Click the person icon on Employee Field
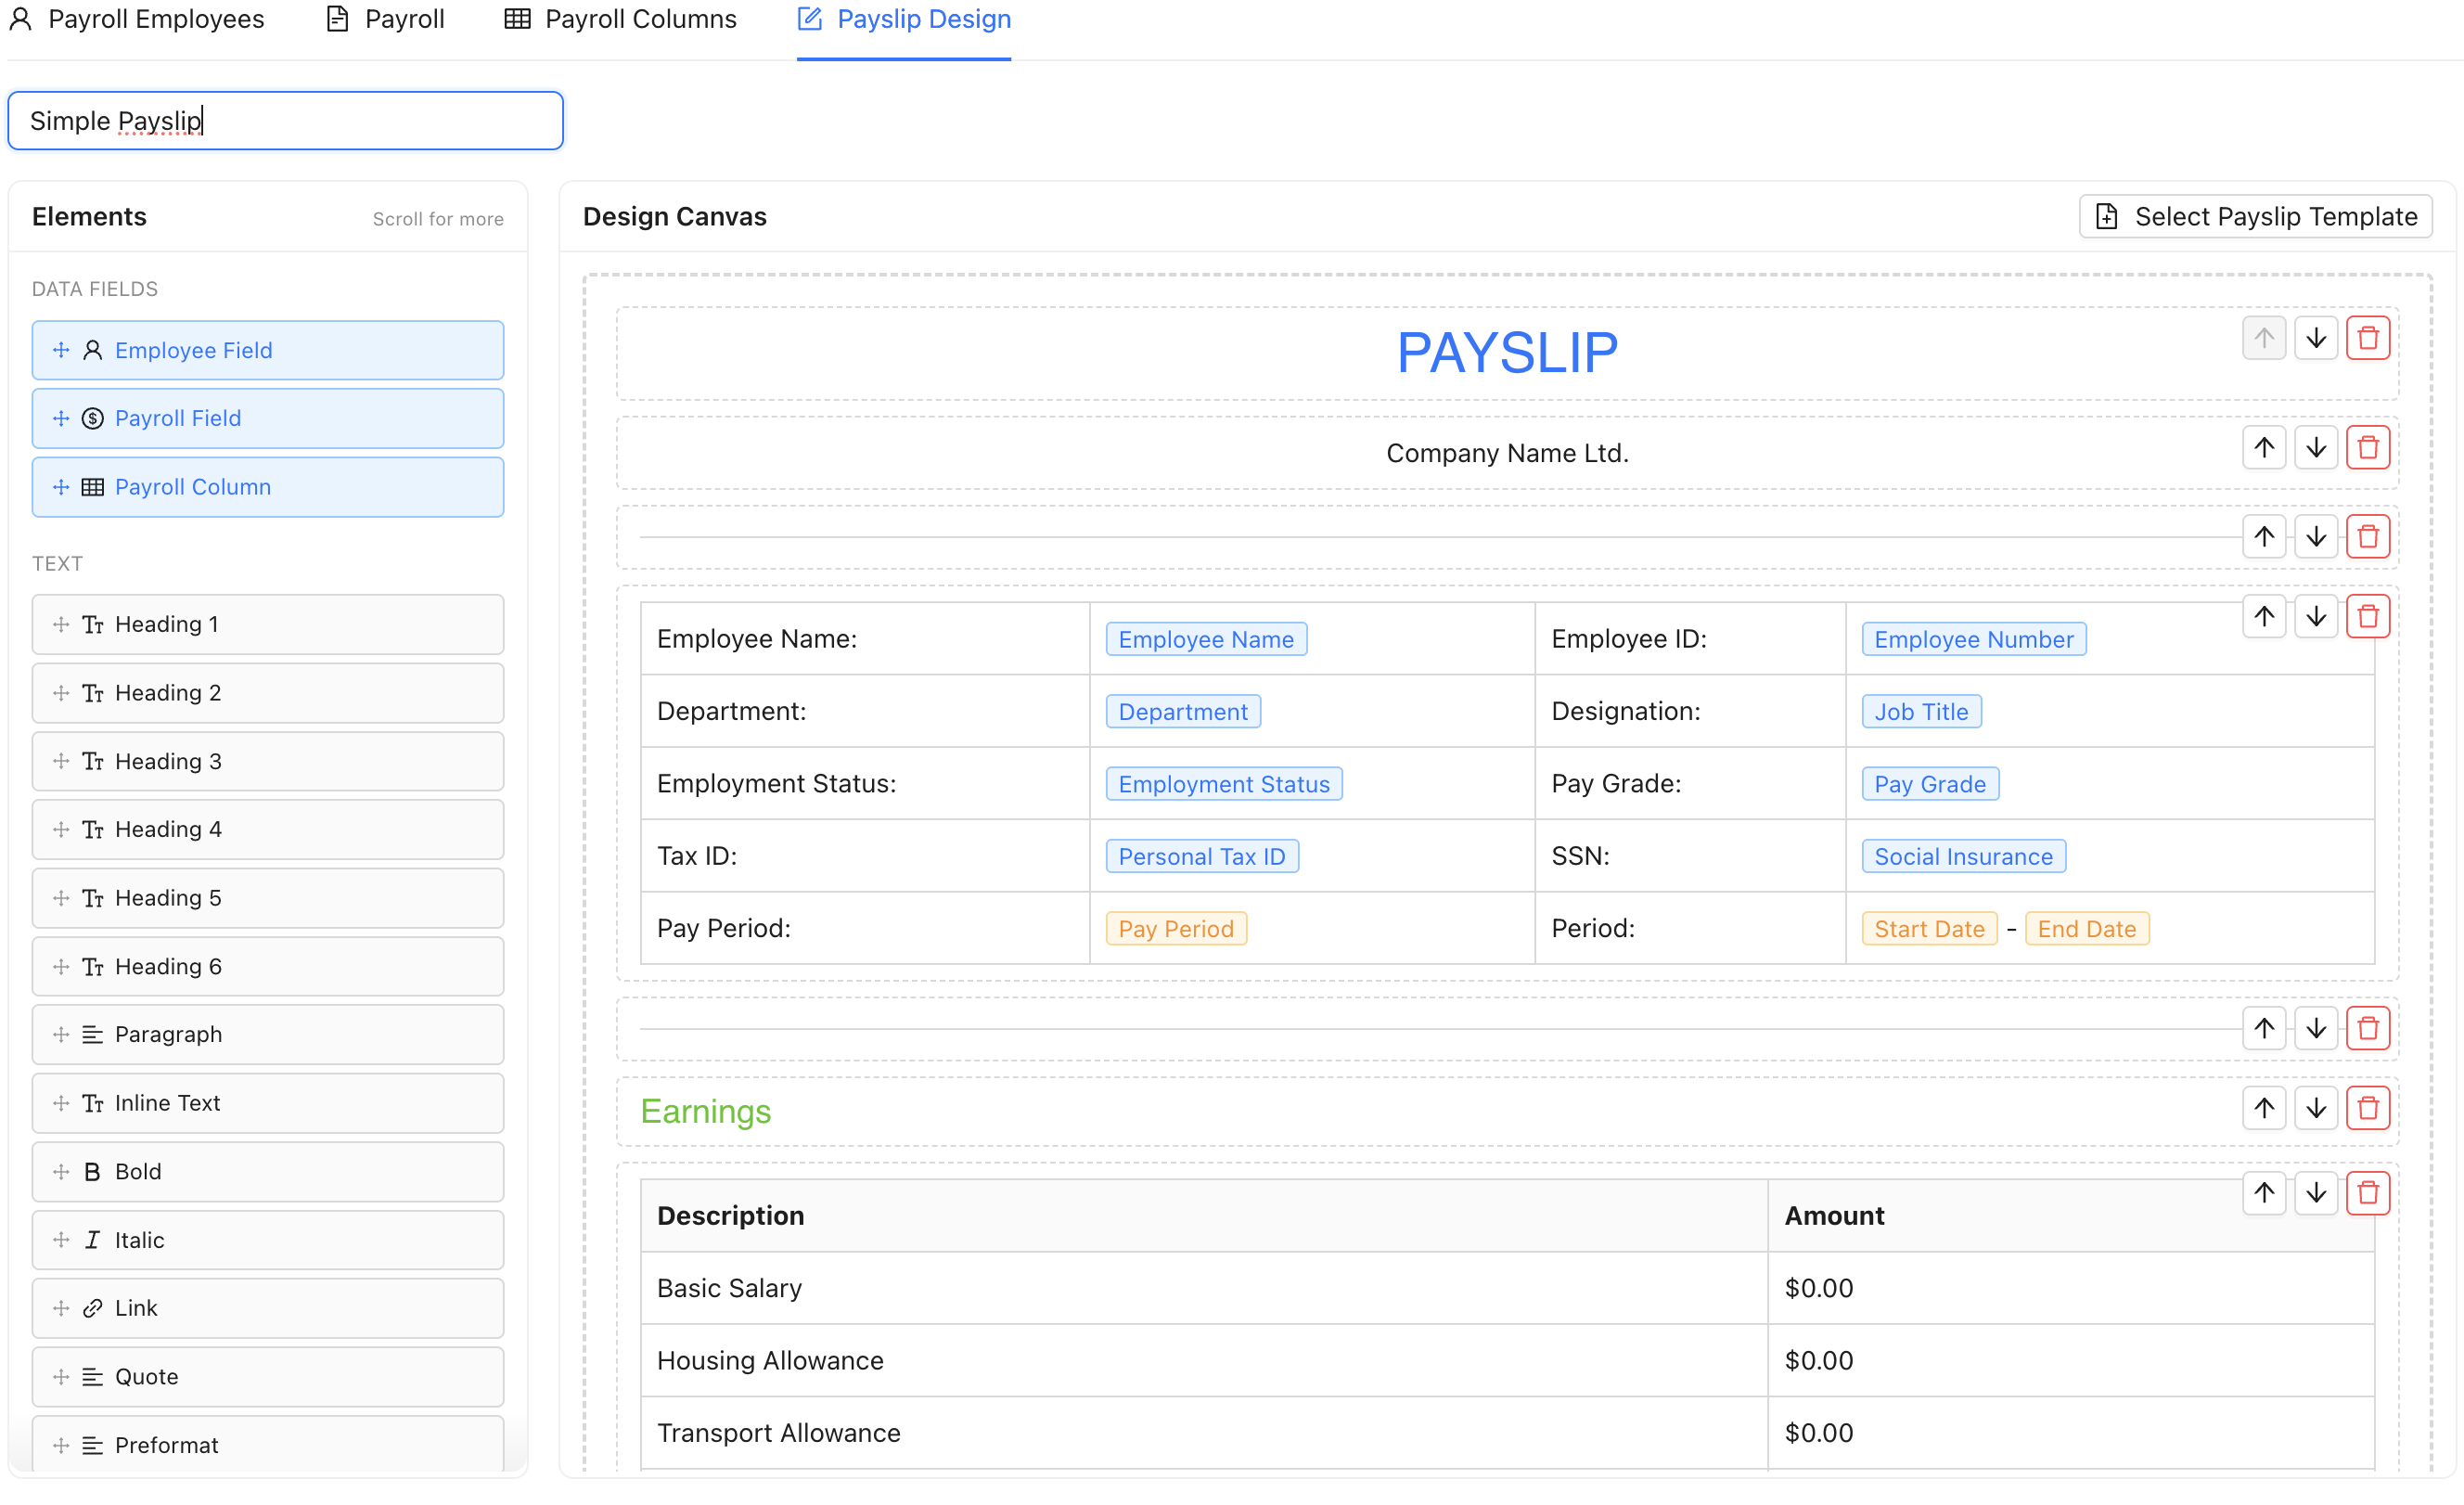This screenshot has height=1505, width=2464. 92,350
